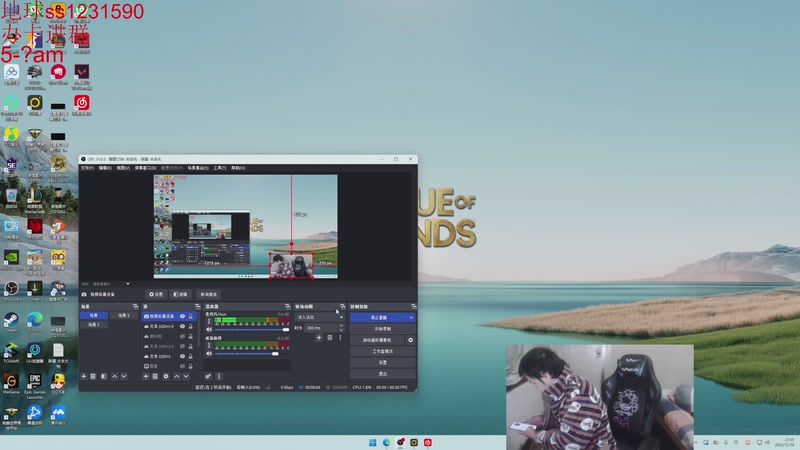
Task: Select 场景 3 in scene list
Action: [x=124, y=315]
